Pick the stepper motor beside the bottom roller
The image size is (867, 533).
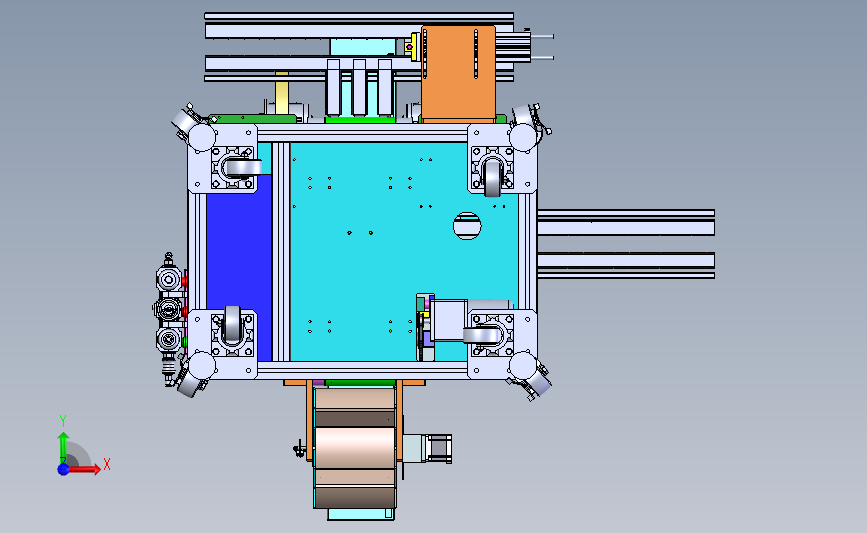point(427,449)
